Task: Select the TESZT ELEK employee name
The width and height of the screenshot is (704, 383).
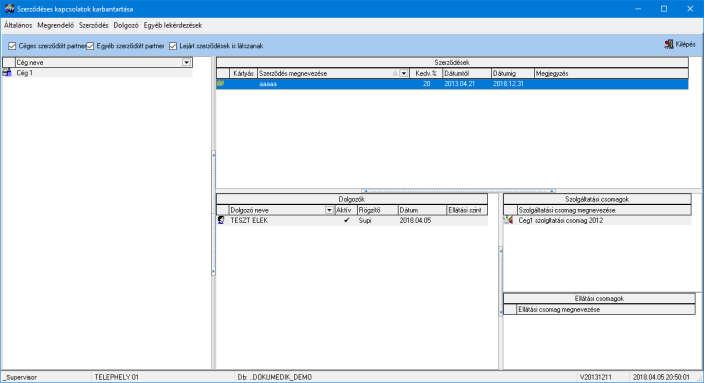Action: point(249,220)
